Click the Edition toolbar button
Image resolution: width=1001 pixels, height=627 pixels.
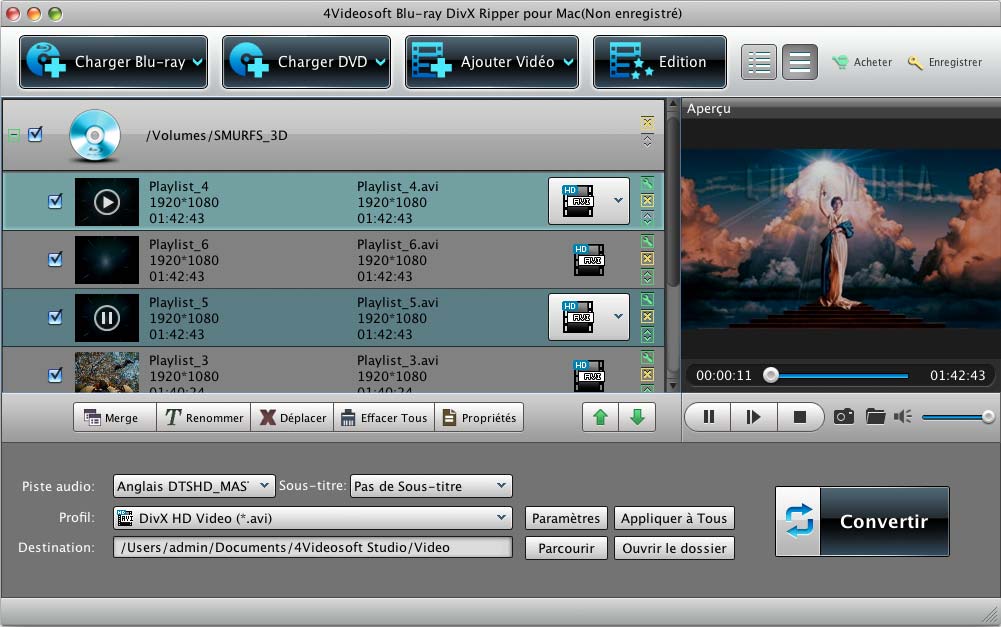point(660,62)
